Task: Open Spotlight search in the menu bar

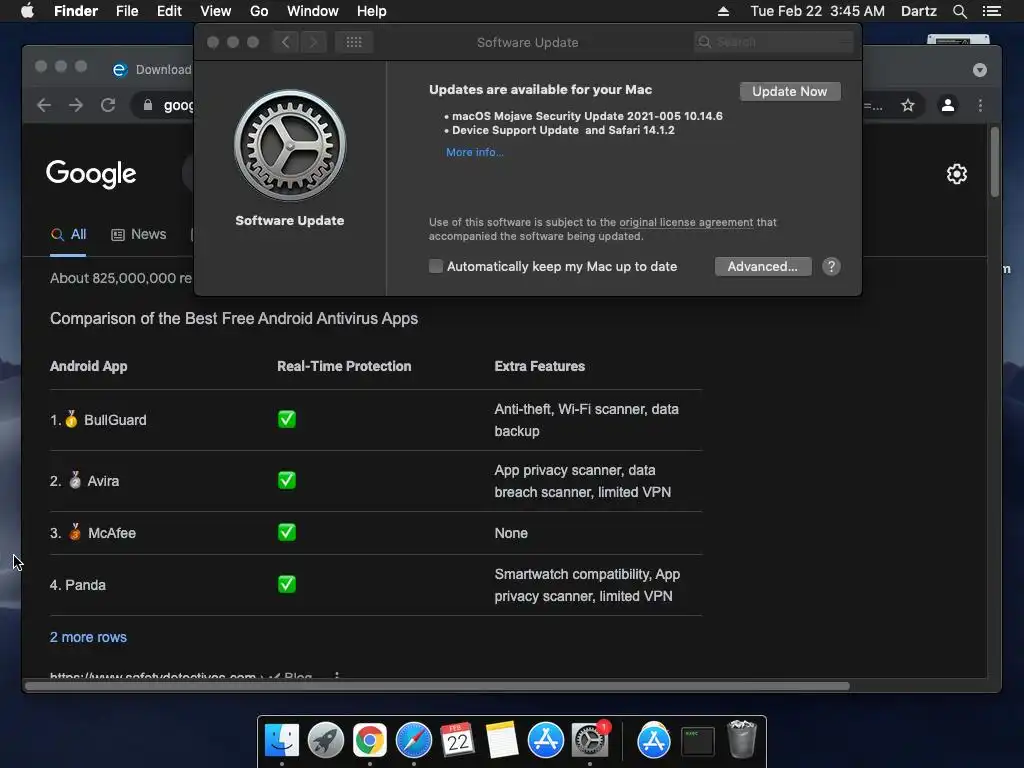Action: 959,11
